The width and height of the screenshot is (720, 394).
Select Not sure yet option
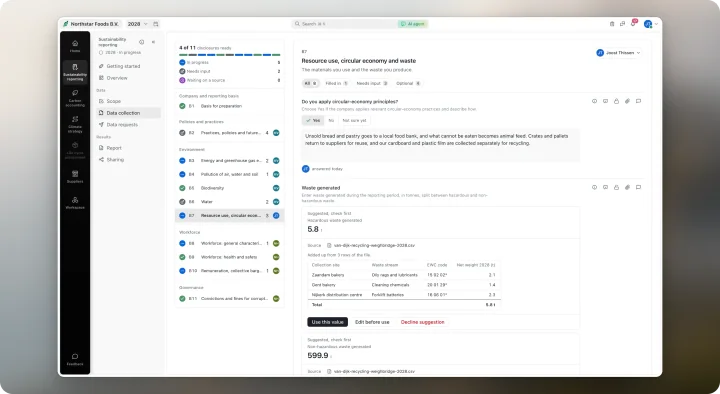pos(354,120)
